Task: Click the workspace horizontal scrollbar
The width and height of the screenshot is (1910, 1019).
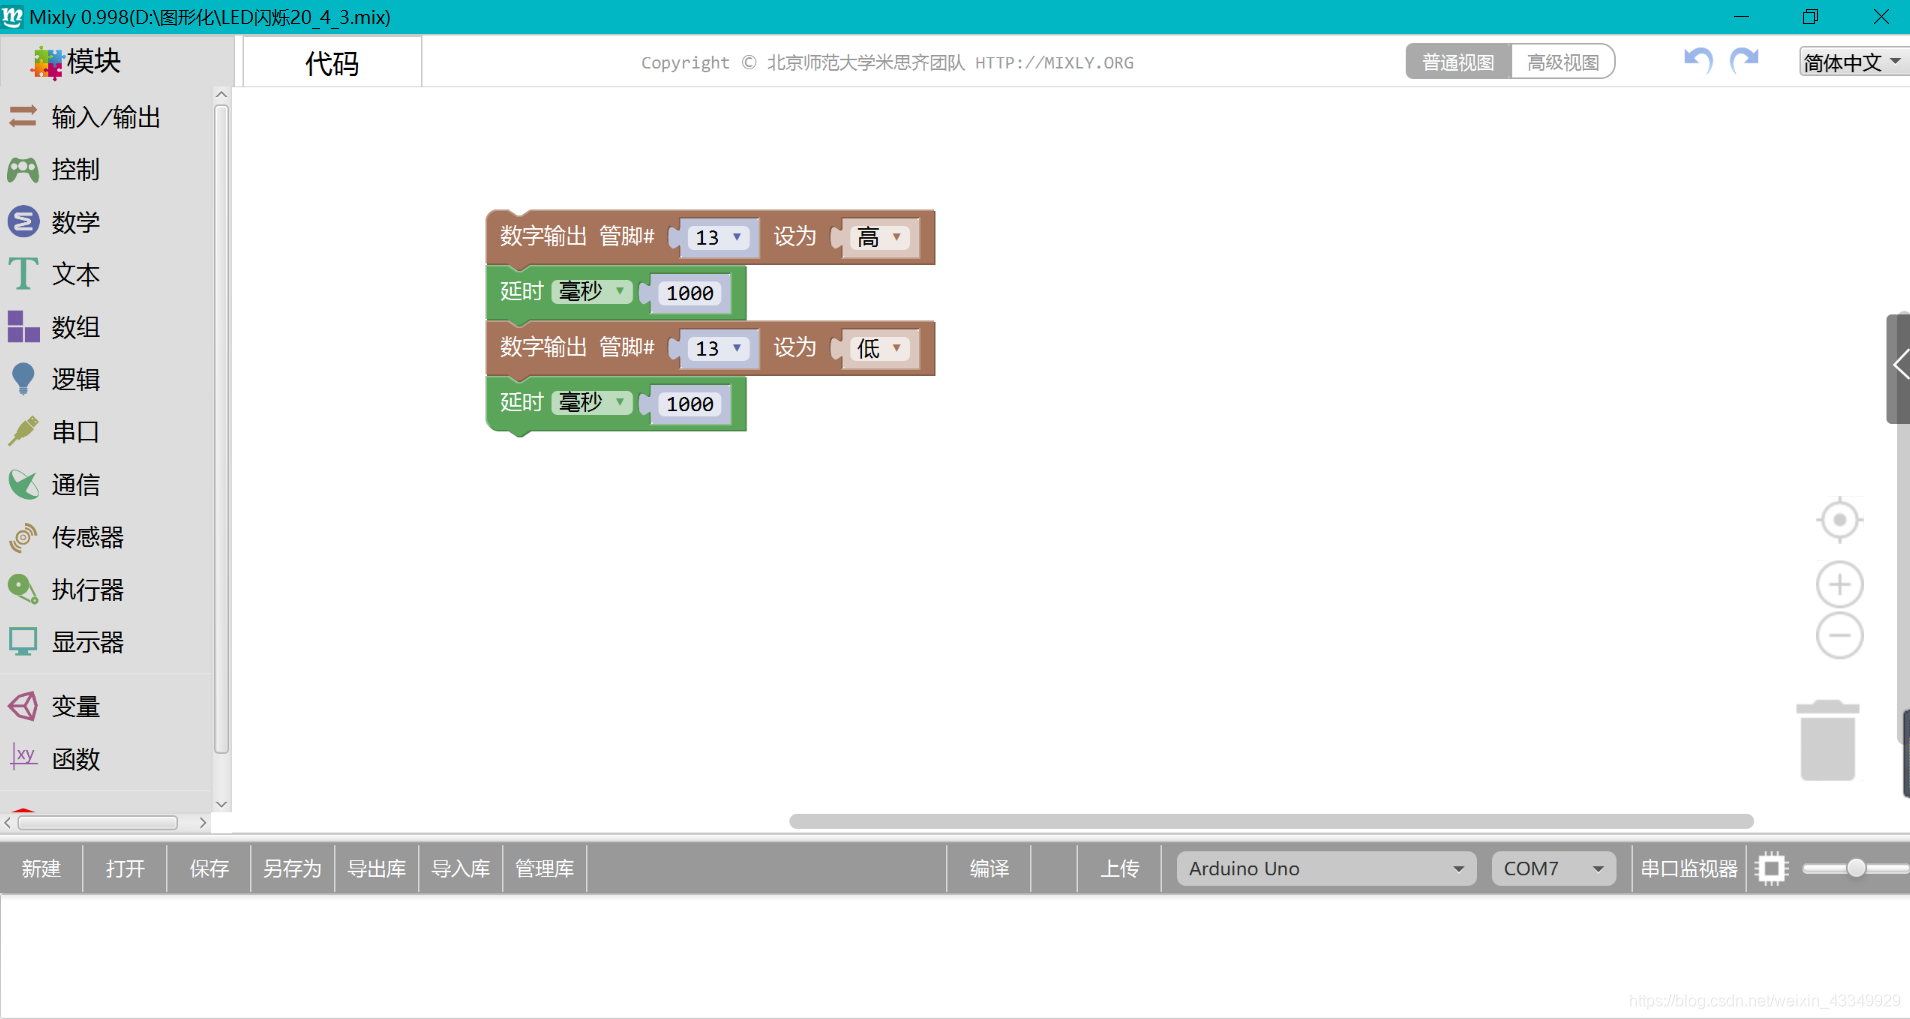Action: click(1271, 821)
